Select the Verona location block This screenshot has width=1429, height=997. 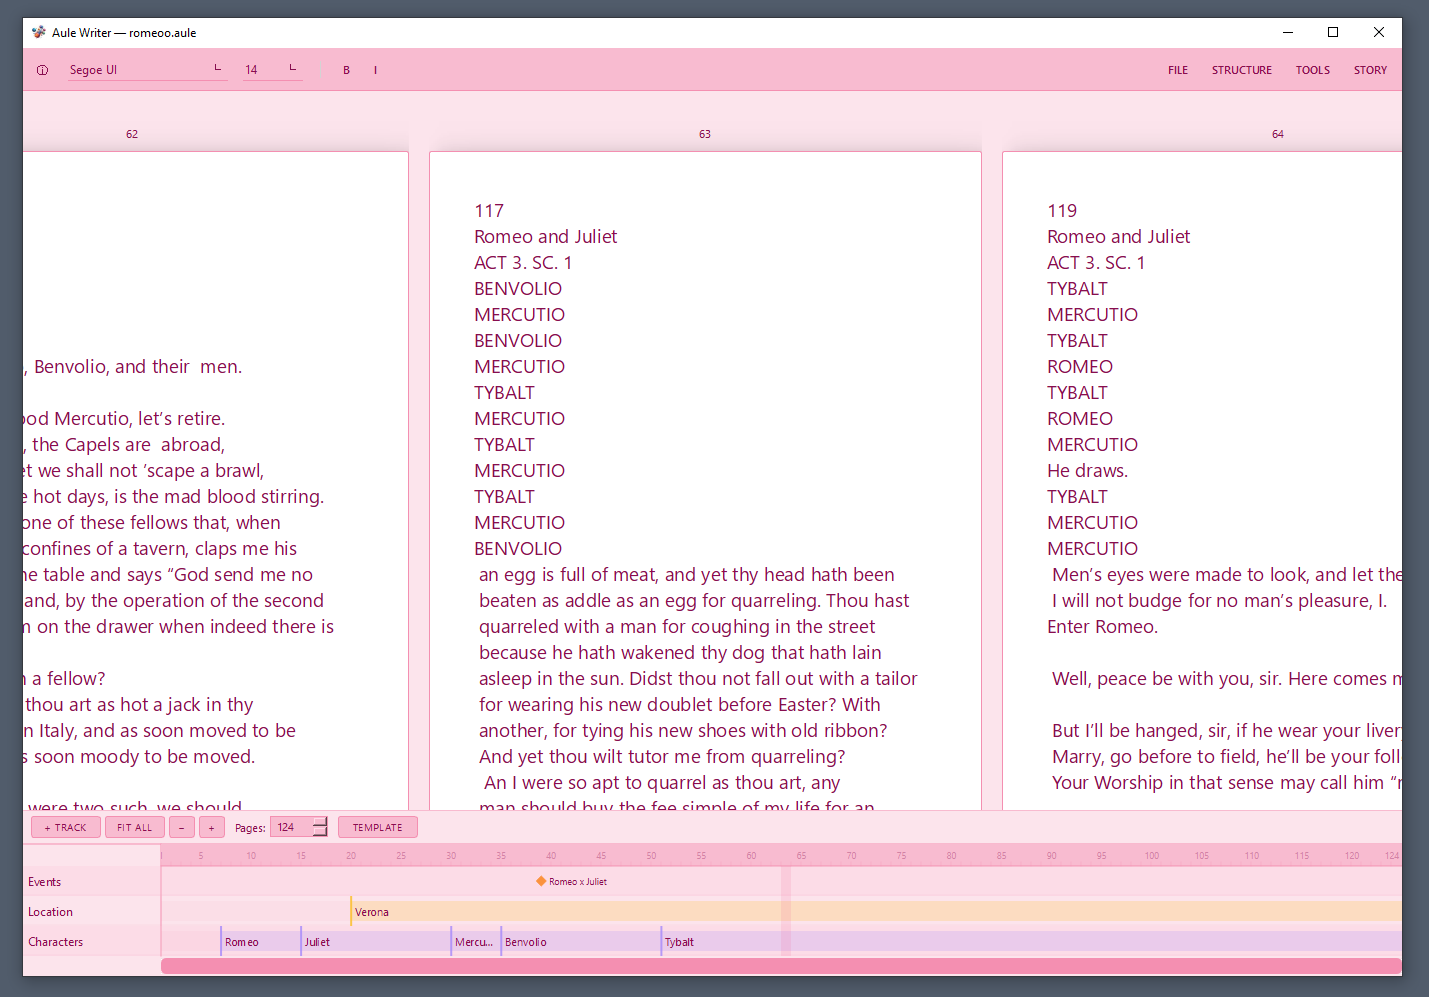[876, 911]
